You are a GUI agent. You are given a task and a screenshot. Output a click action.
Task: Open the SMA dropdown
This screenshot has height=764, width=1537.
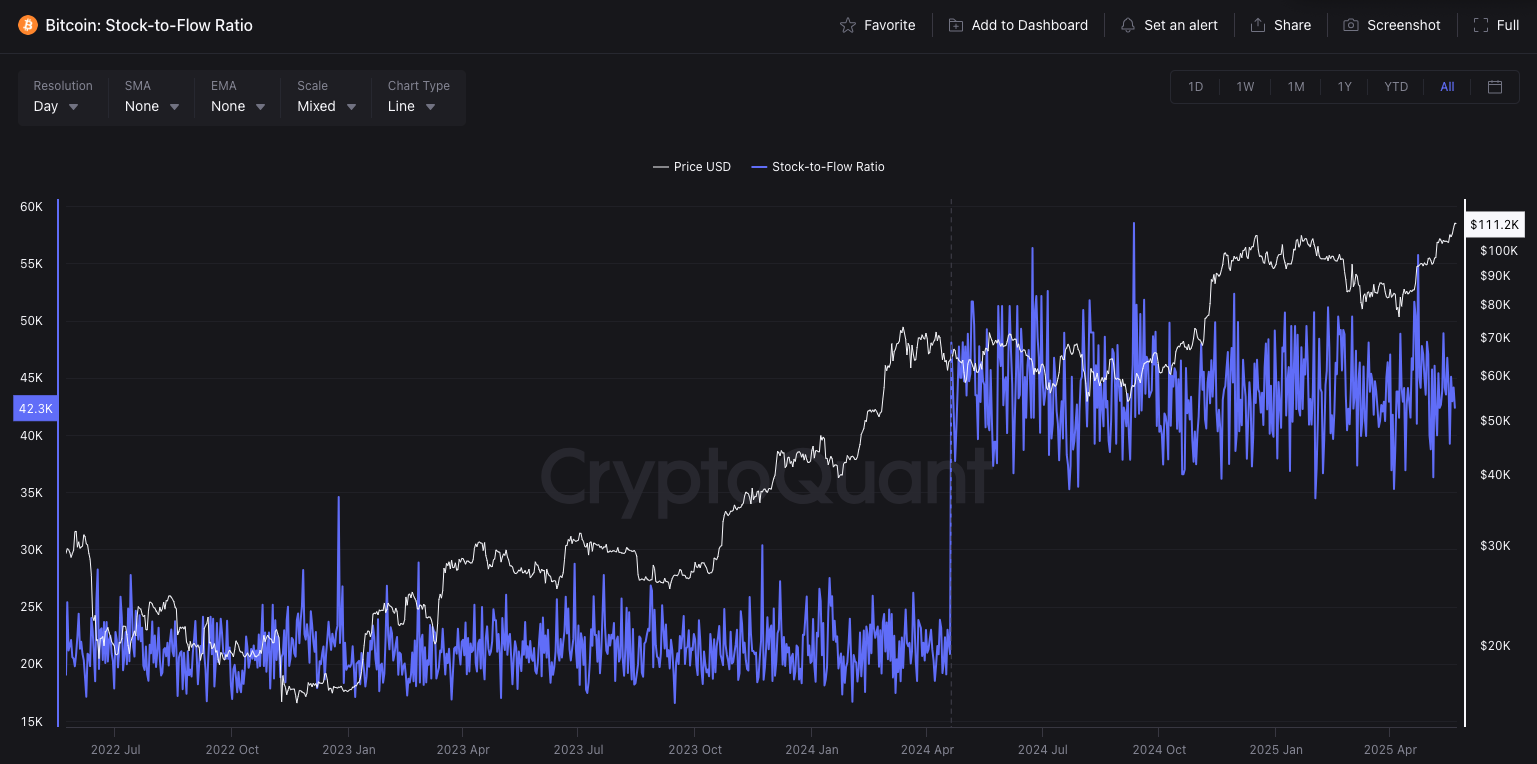(x=152, y=107)
